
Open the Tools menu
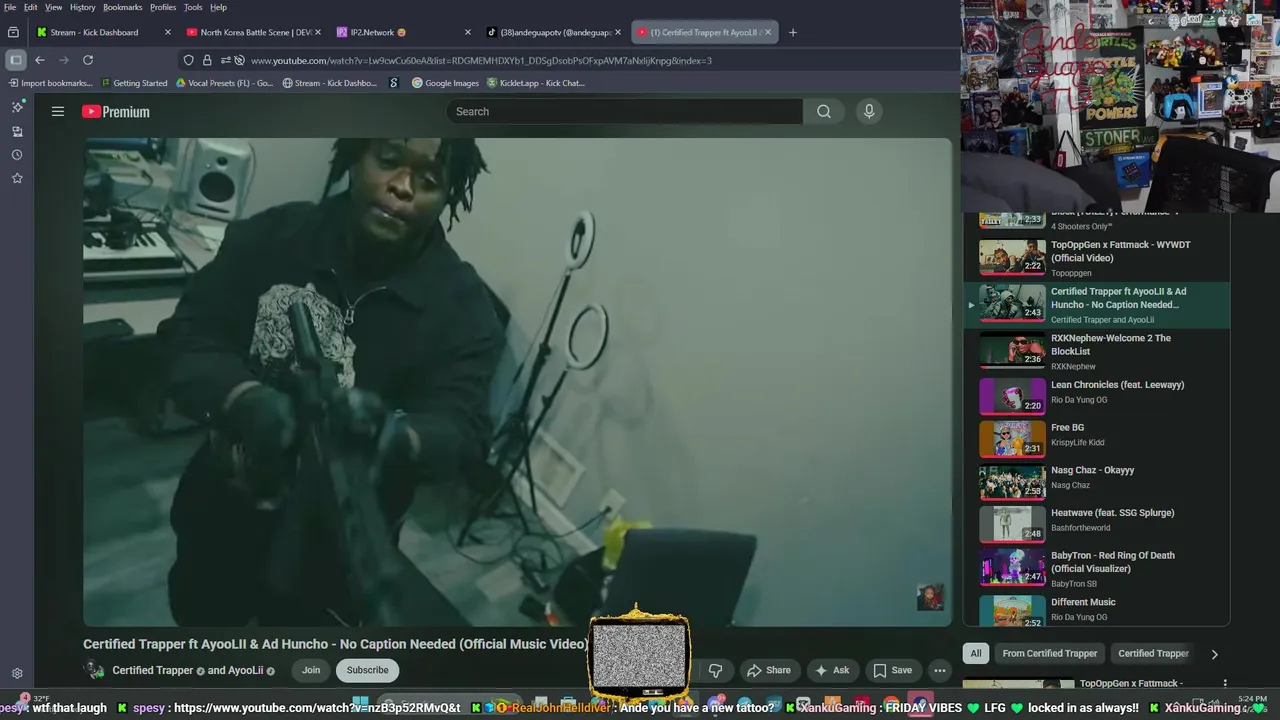click(x=193, y=7)
